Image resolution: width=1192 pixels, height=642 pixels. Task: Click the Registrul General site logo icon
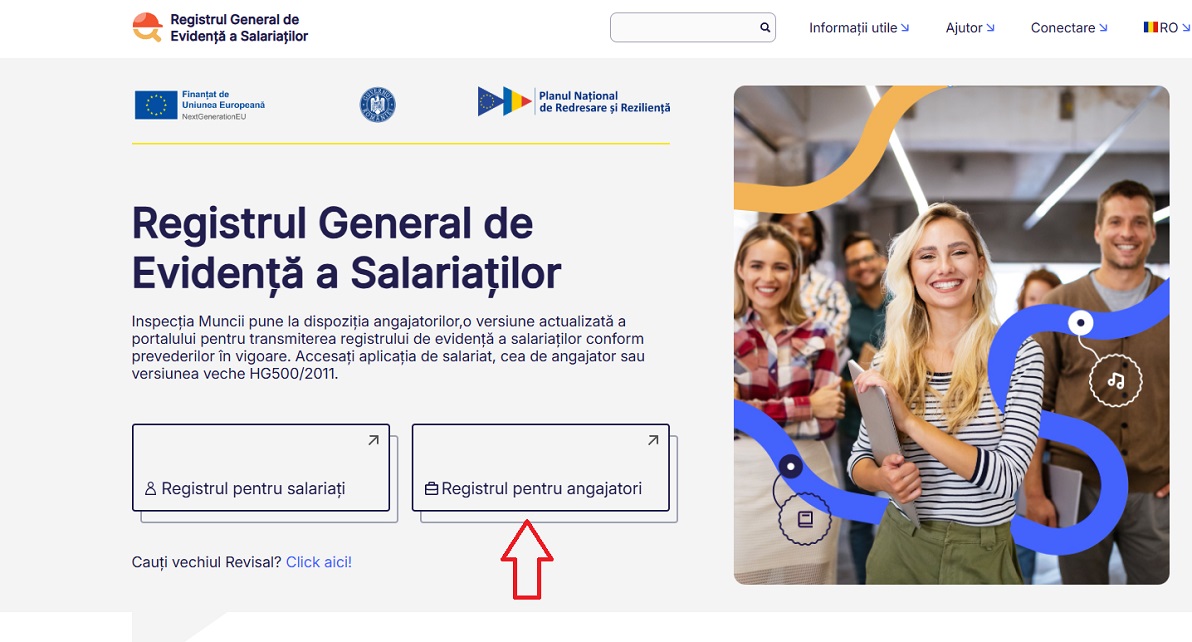(147, 27)
